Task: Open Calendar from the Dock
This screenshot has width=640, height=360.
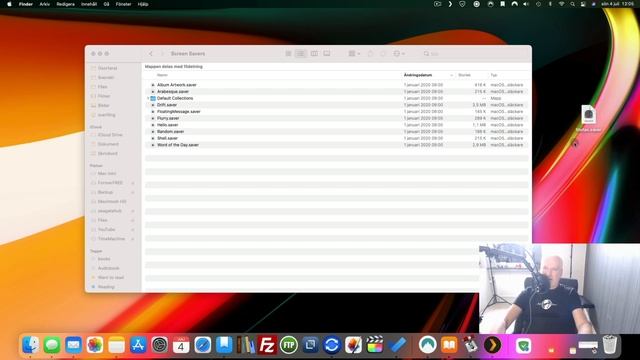Action: (x=181, y=345)
